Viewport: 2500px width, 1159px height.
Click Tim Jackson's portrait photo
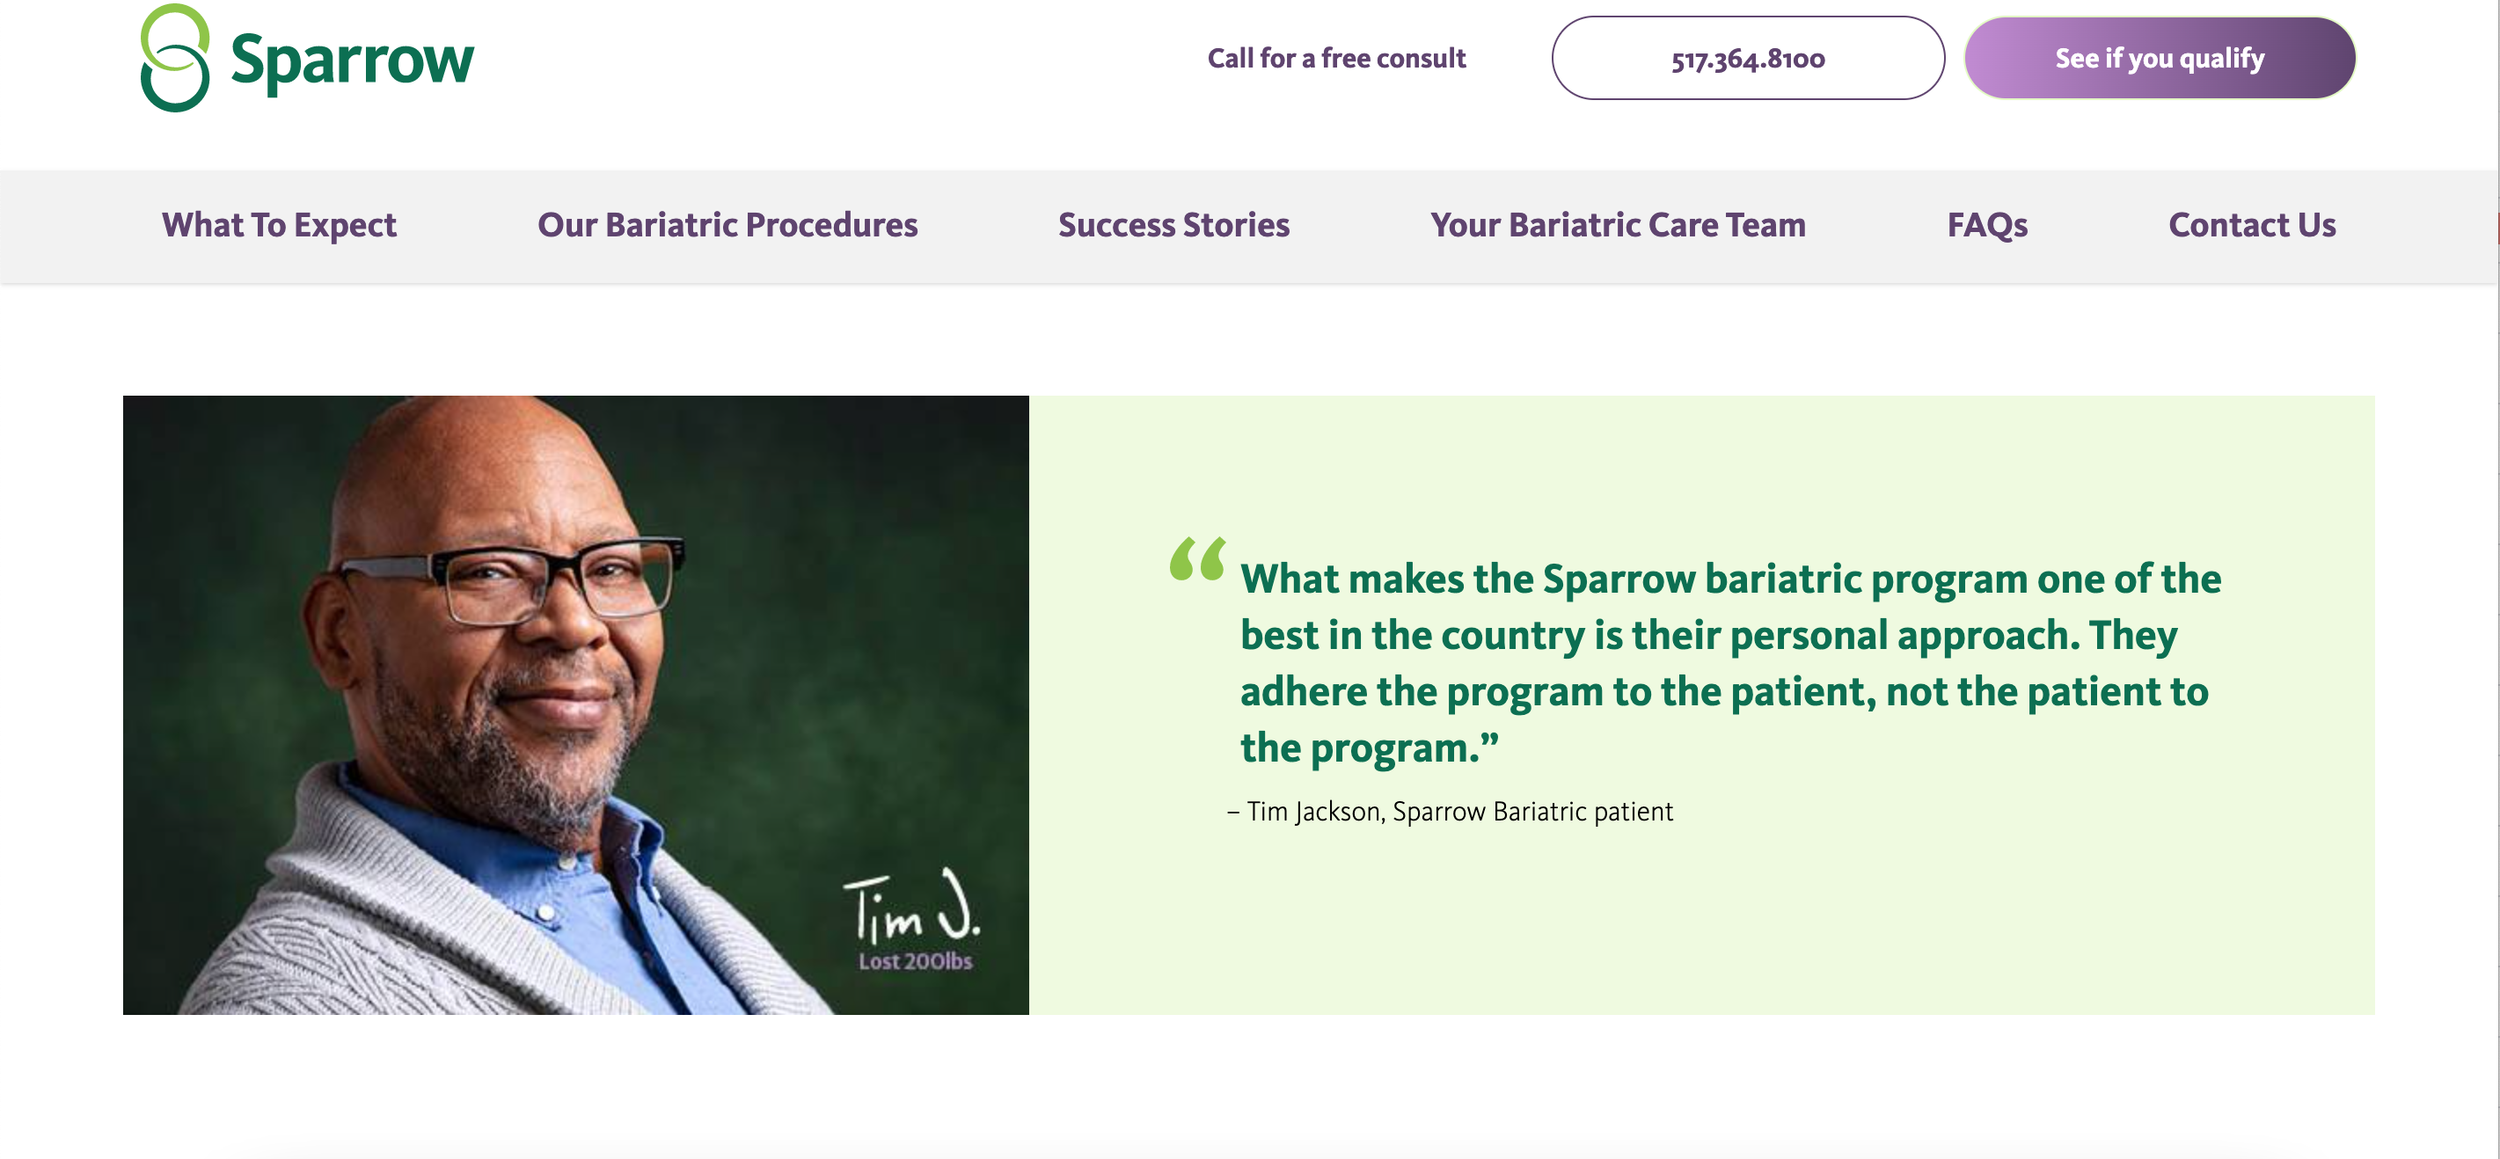576,705
